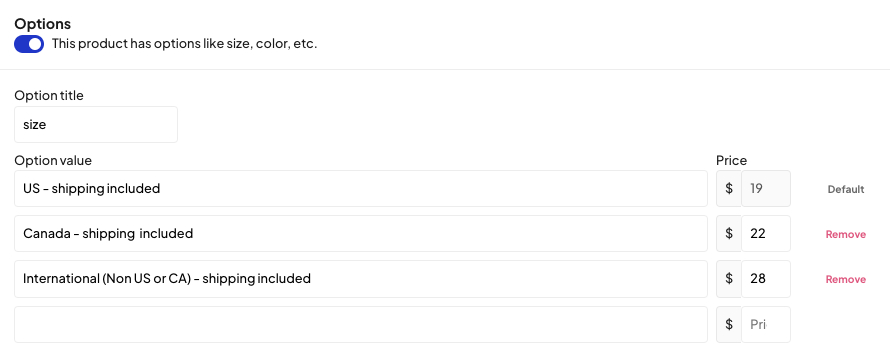Click the "Price" column label
890x363 pixels.
point(732,161)
